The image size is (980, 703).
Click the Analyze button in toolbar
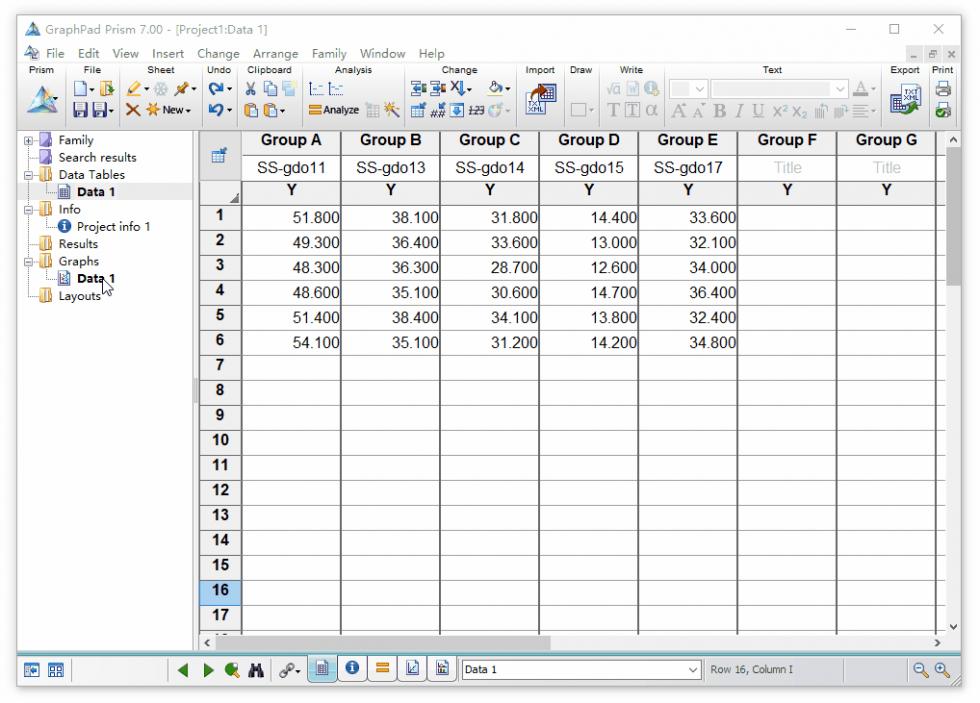coord(334,110)
